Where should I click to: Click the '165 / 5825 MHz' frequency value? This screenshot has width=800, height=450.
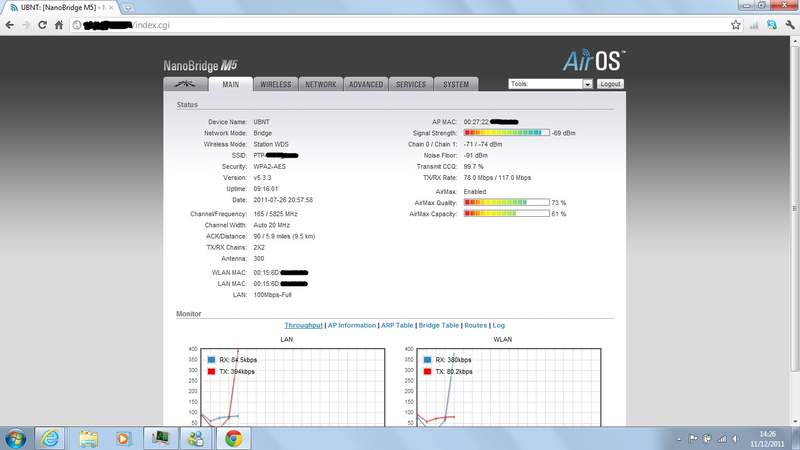click(x=276, y=214)
